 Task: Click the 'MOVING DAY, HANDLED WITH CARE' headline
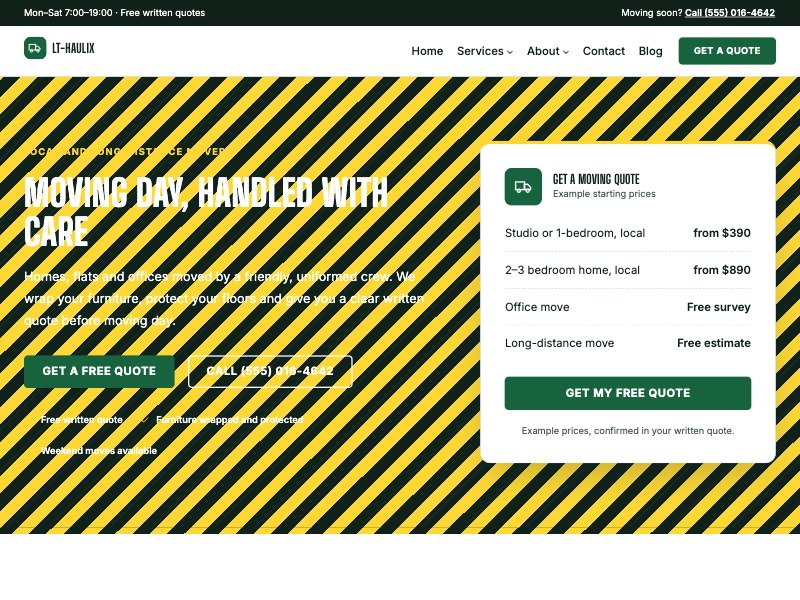[x=206, y=212]
